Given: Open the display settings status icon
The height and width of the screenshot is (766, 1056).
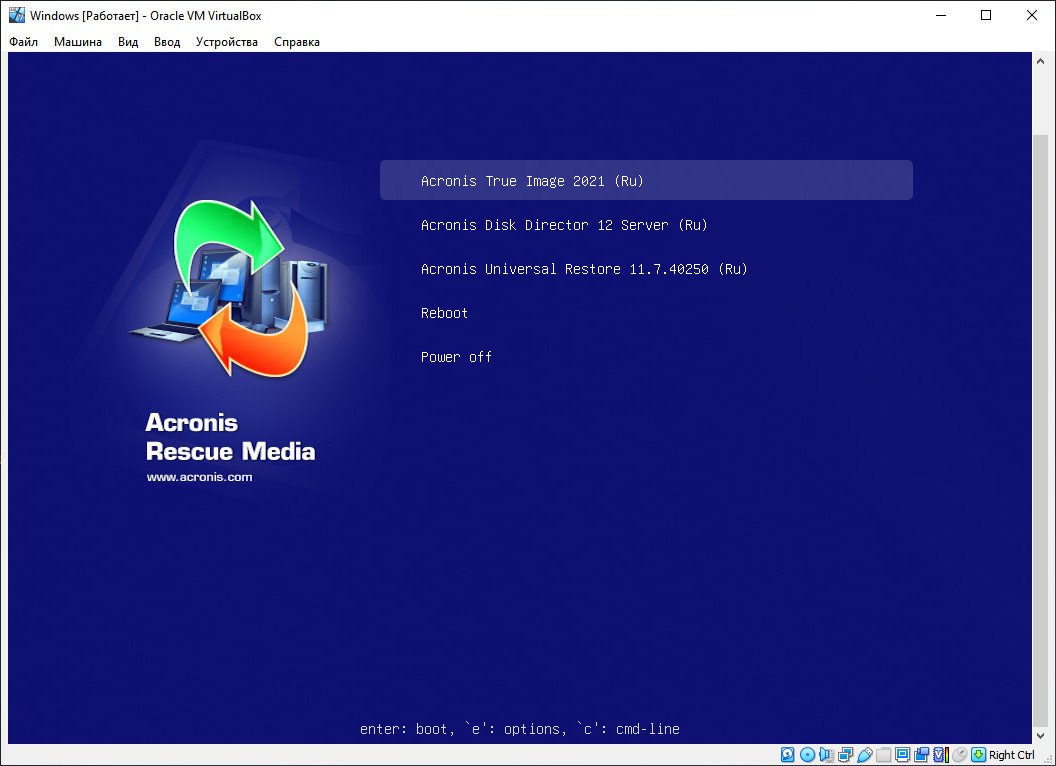Looking at the screenshot, I should 902,755.
